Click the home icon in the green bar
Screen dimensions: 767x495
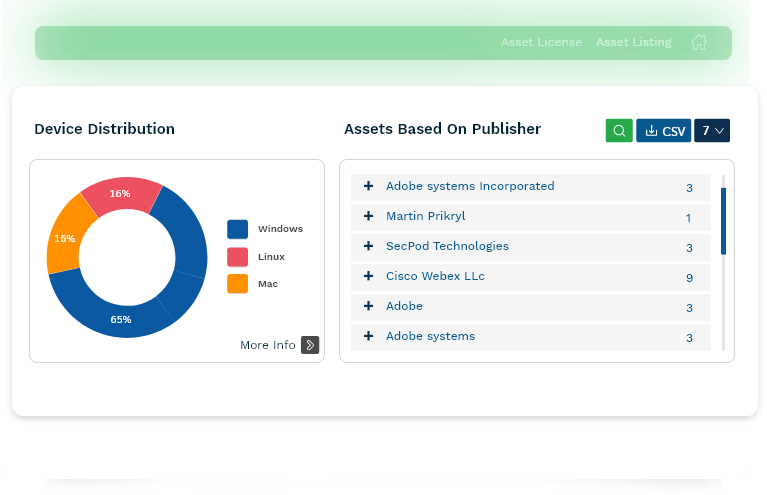(x=699, y=42)
